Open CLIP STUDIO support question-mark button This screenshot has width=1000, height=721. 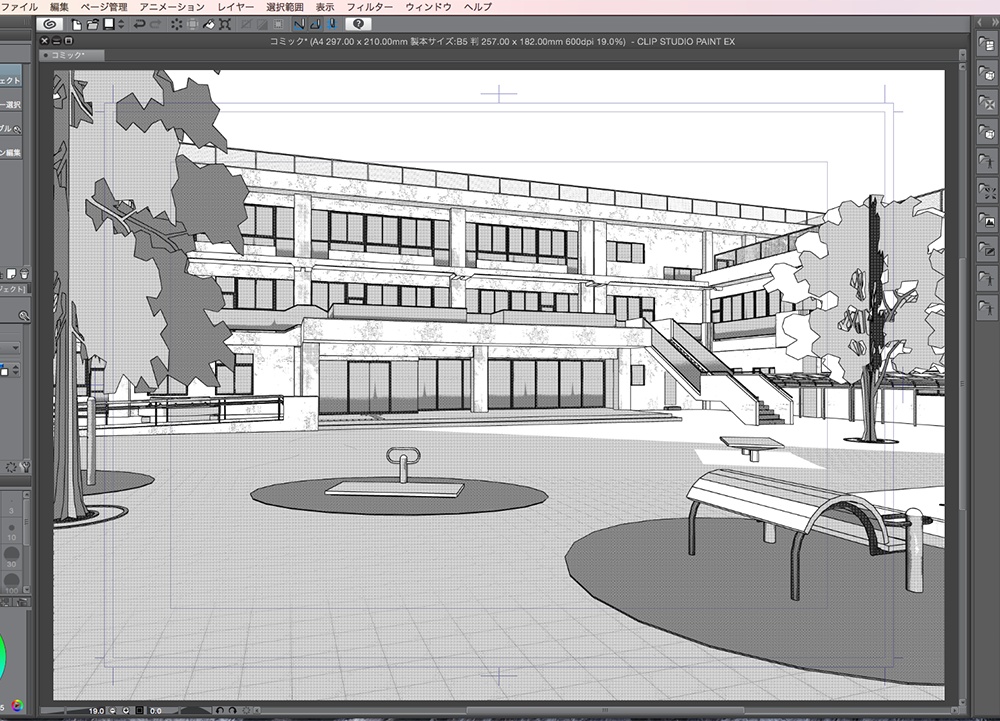pyautogui.click(x=358, y=24)
